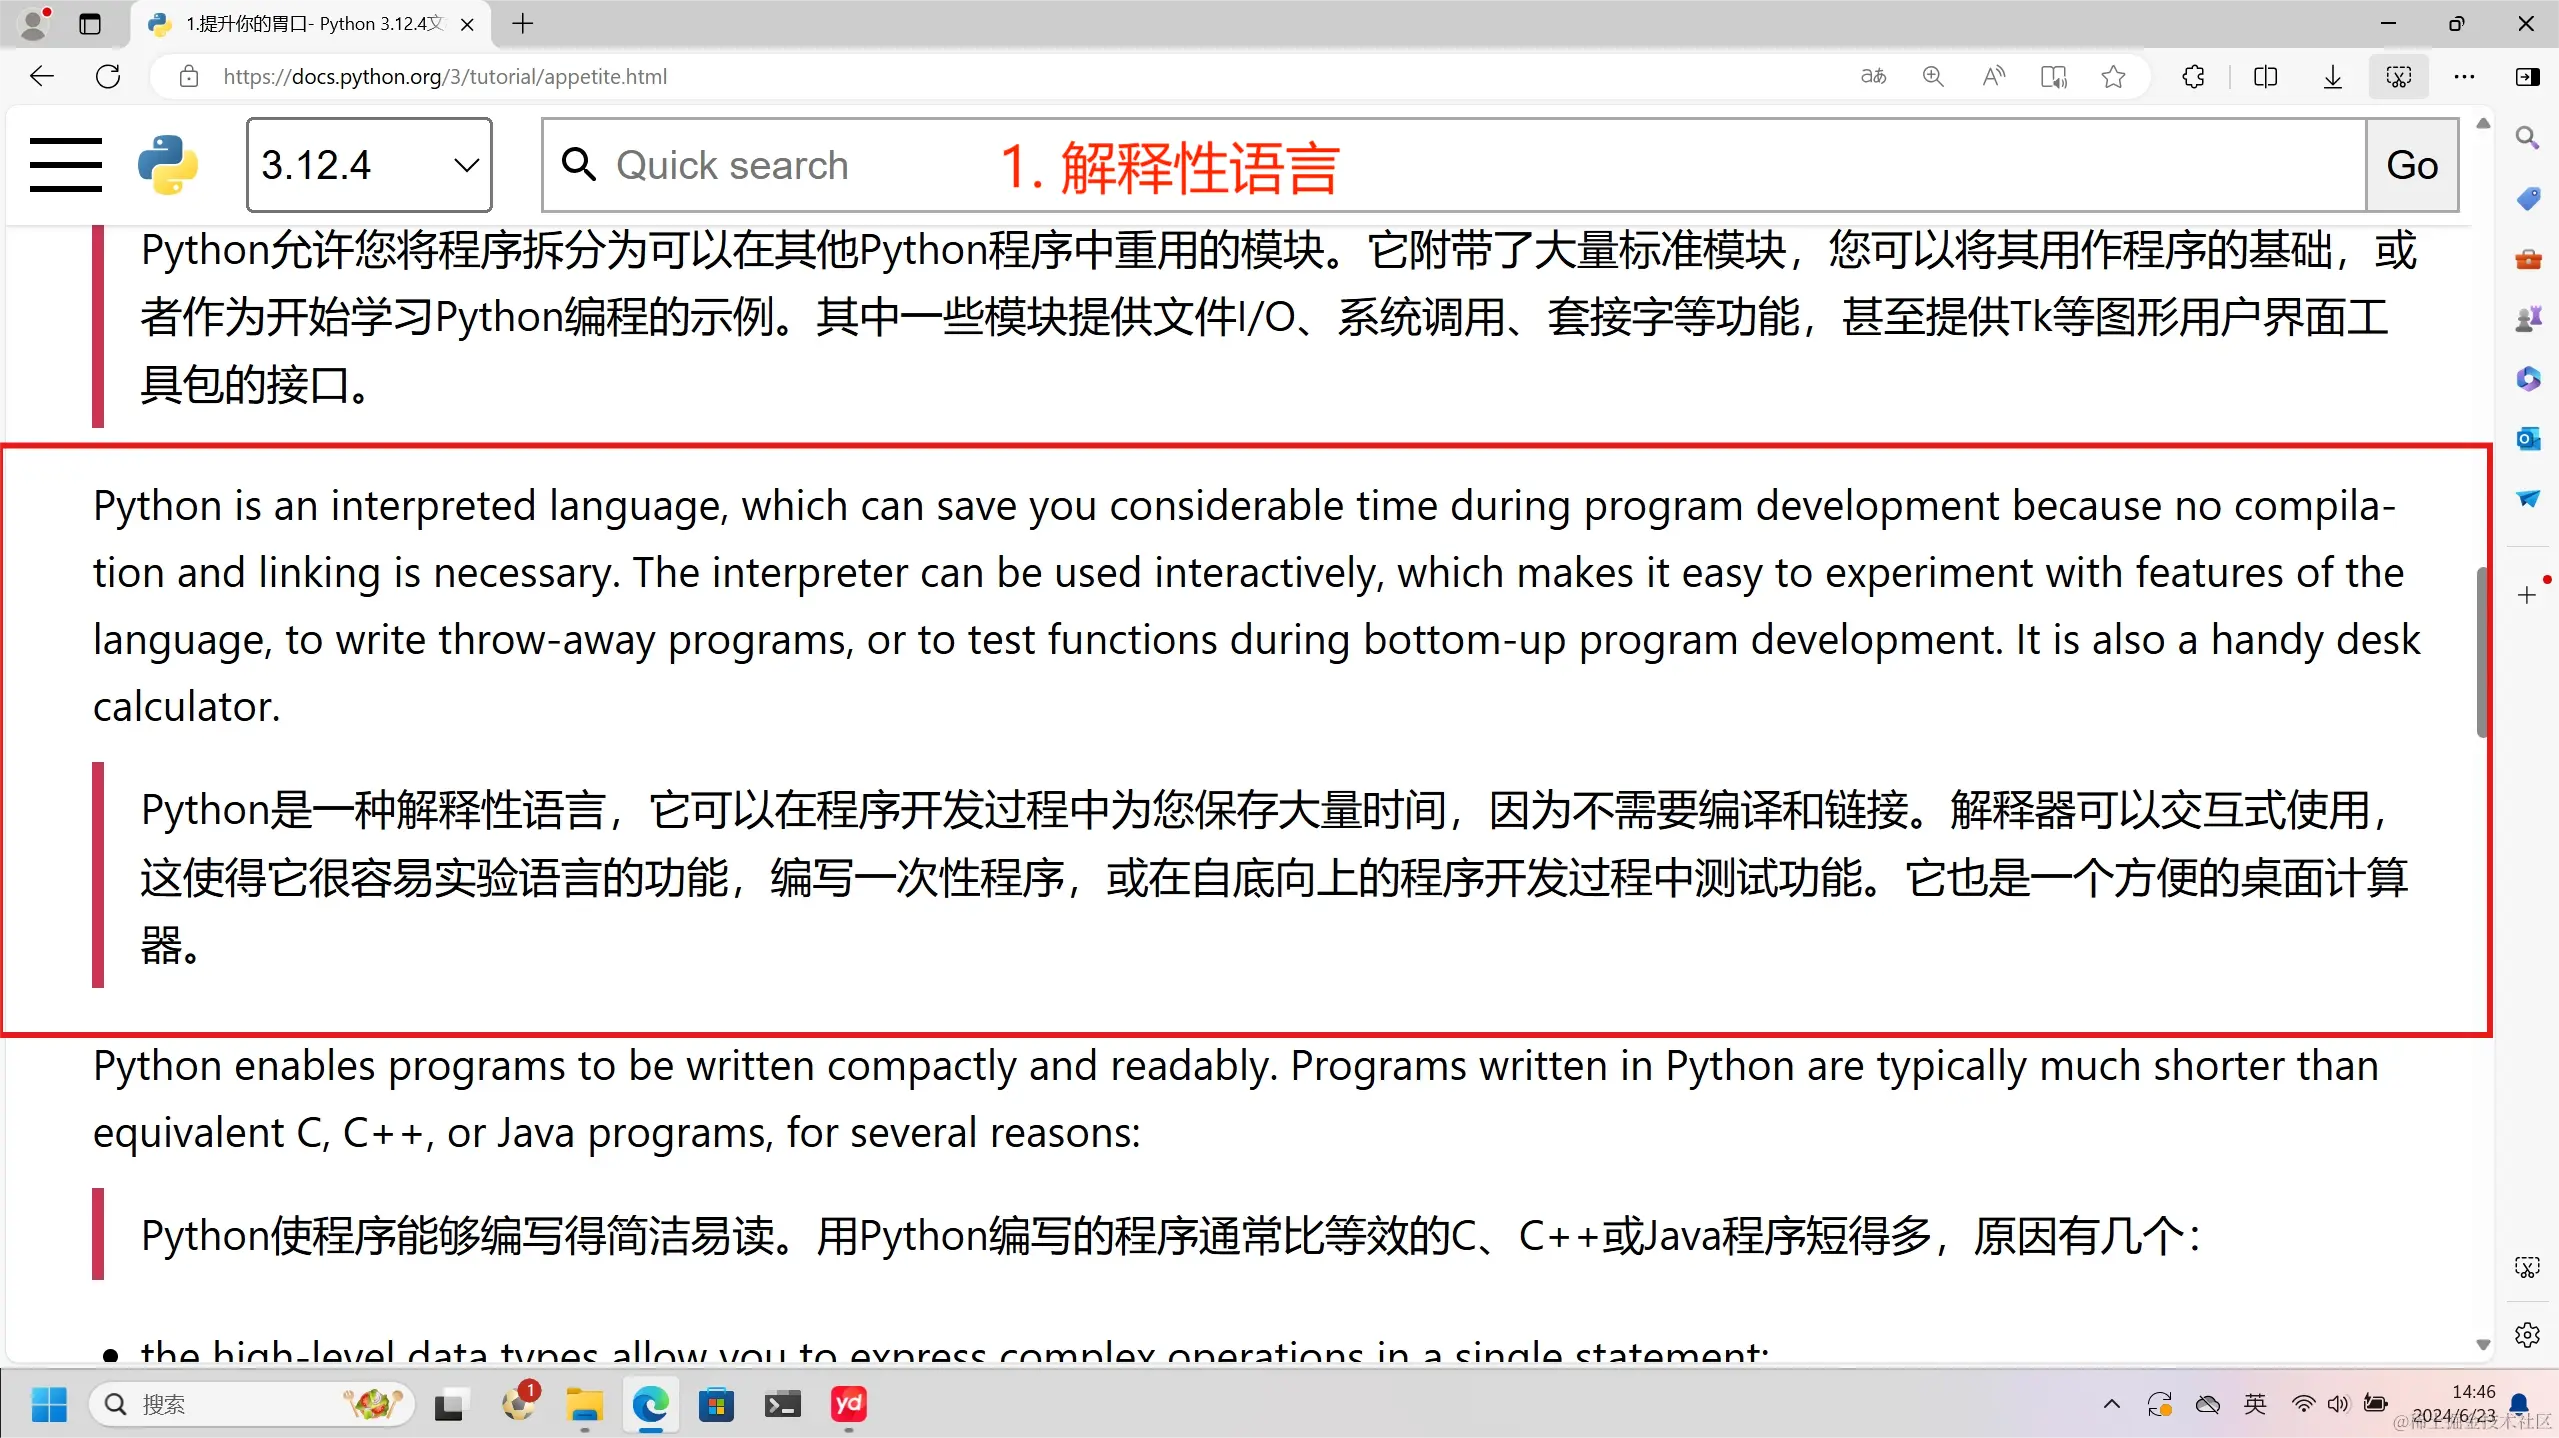Open the downloads arrow icon
This screenshot has width=2559, height=1438.
[x=2332, y=76]
